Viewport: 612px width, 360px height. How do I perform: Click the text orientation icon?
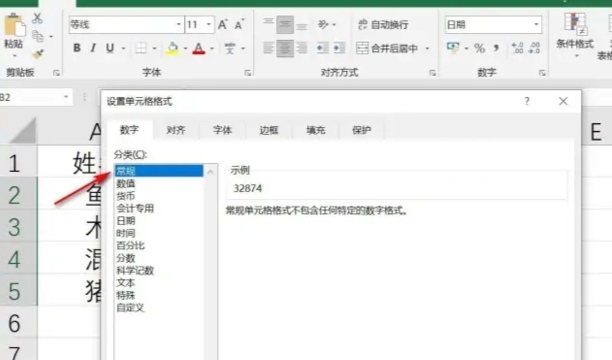coord(323,25)
